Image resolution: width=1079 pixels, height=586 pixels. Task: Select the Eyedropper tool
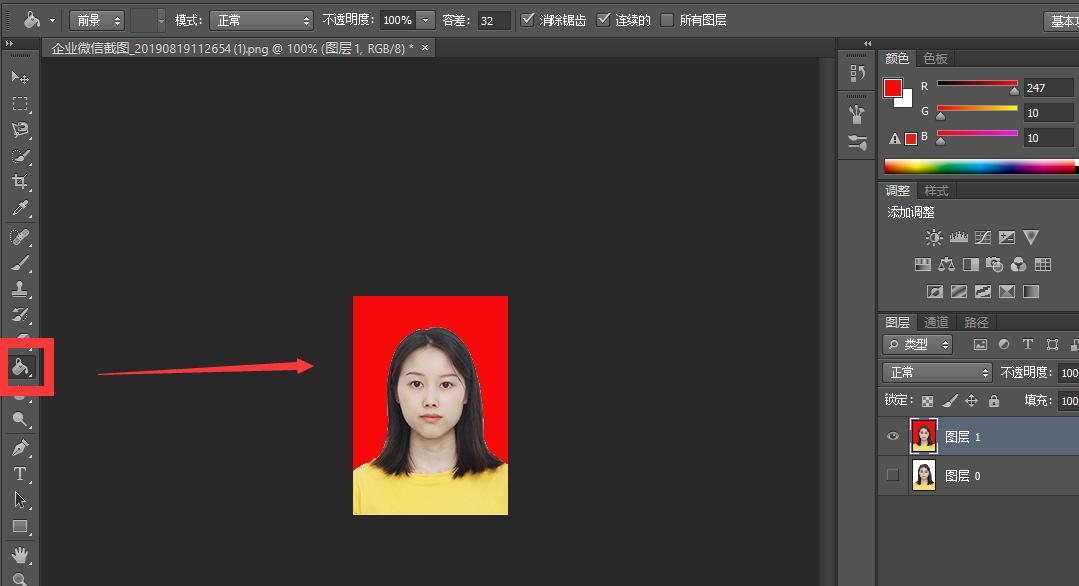(x=22, y=209)
